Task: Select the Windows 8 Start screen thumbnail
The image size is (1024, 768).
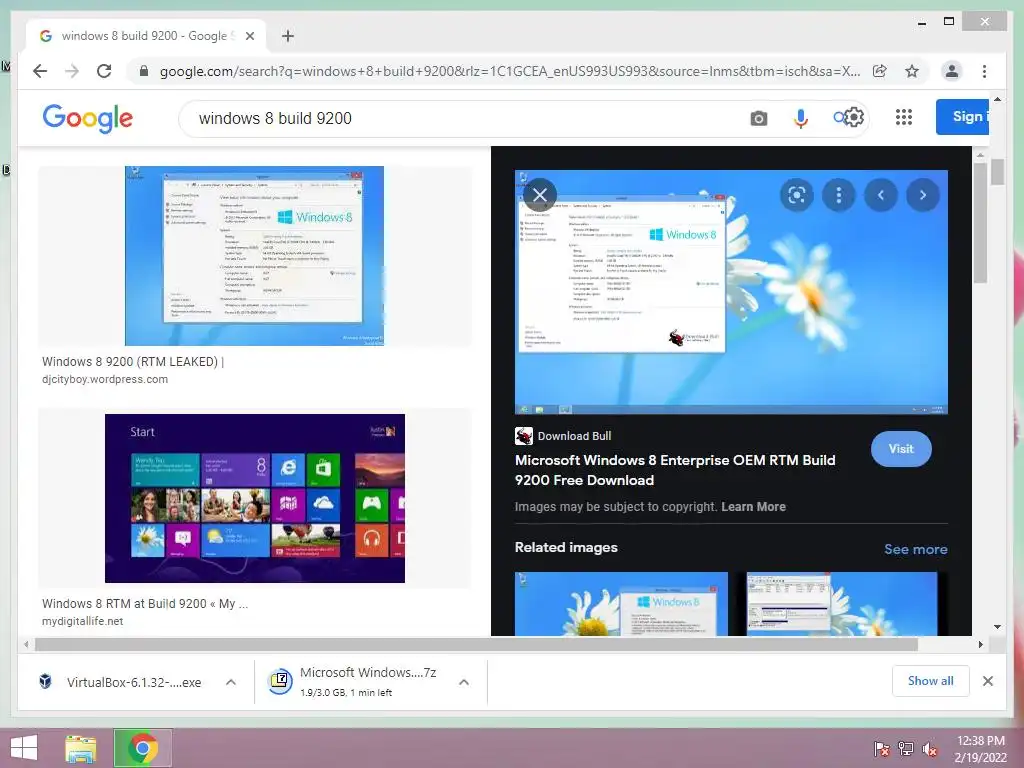Action: point(255,498)
